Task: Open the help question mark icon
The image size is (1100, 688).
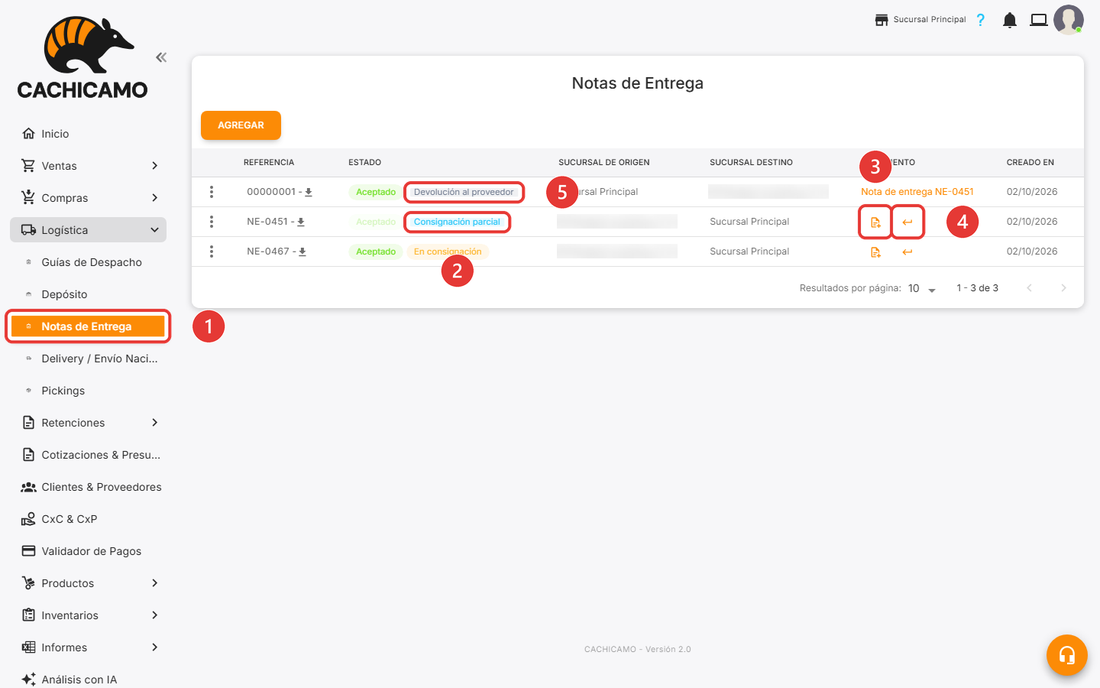Action: 981,20
